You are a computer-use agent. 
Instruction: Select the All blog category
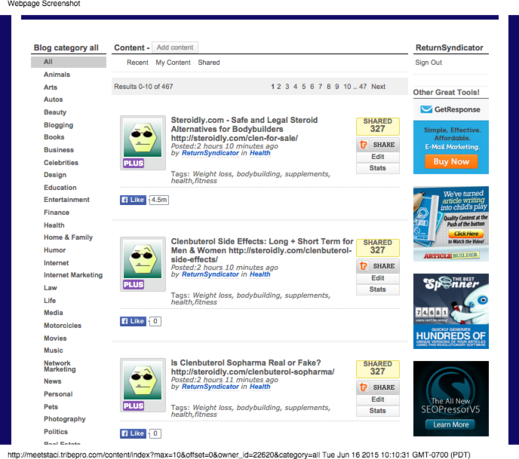(69, 62)
